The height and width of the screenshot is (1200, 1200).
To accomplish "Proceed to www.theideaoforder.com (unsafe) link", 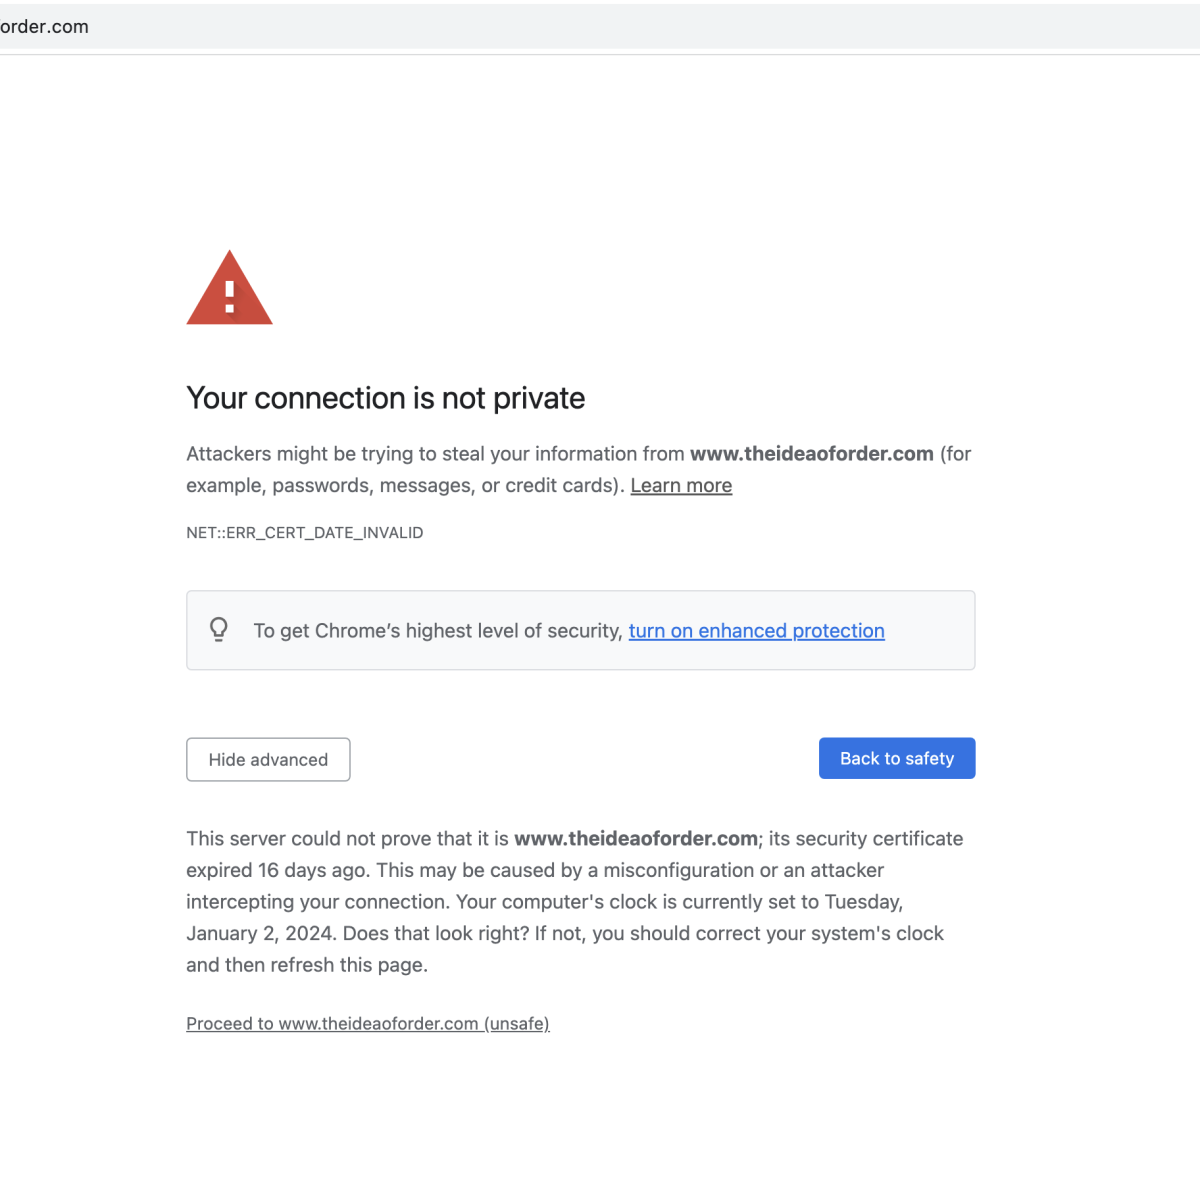I will tap(368, 1023).
